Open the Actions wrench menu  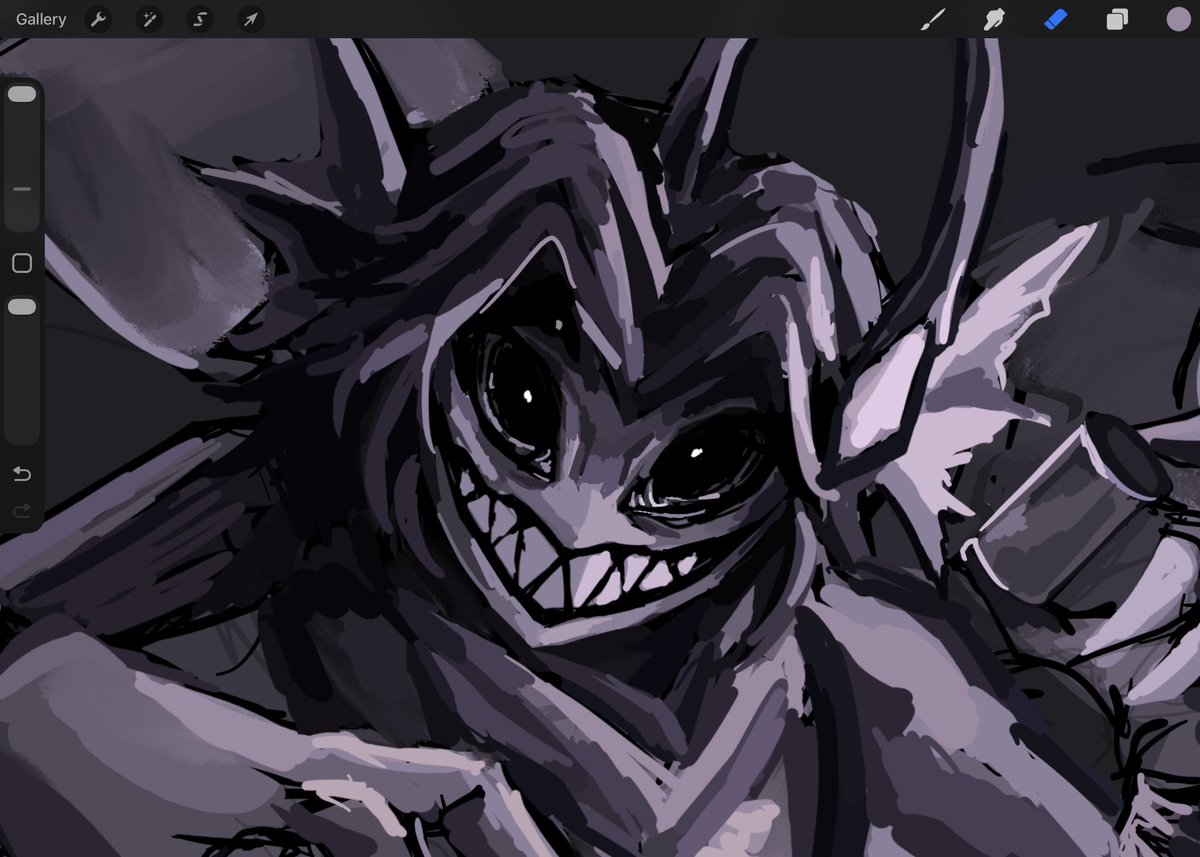[98, 19]
